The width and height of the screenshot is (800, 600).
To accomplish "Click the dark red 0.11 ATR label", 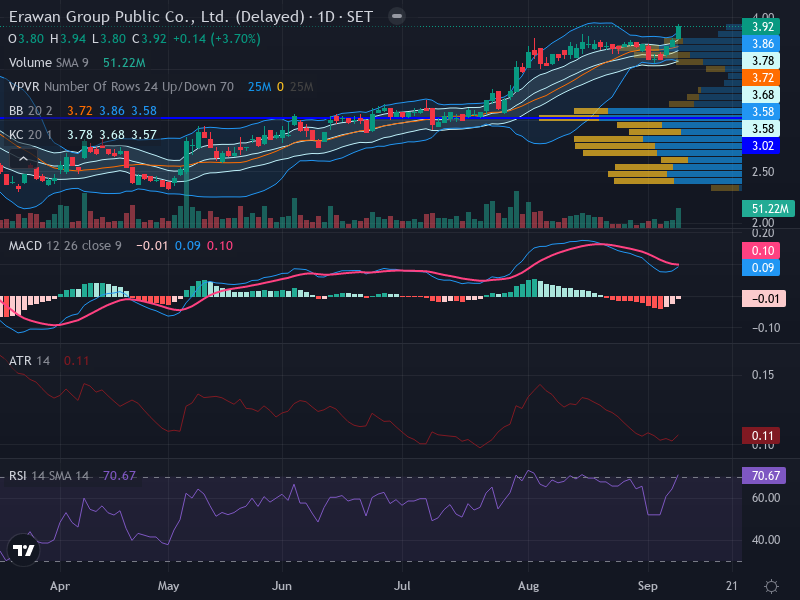I will pos(761,436).
